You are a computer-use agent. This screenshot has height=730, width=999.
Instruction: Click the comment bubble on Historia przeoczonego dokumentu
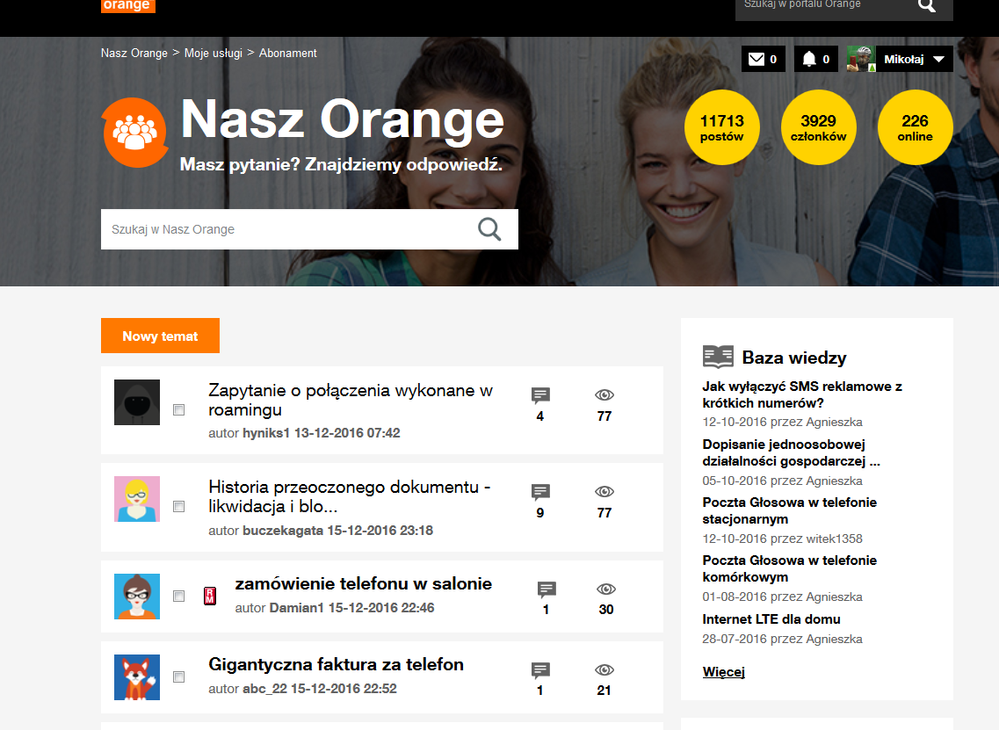[x=540, y=491]
